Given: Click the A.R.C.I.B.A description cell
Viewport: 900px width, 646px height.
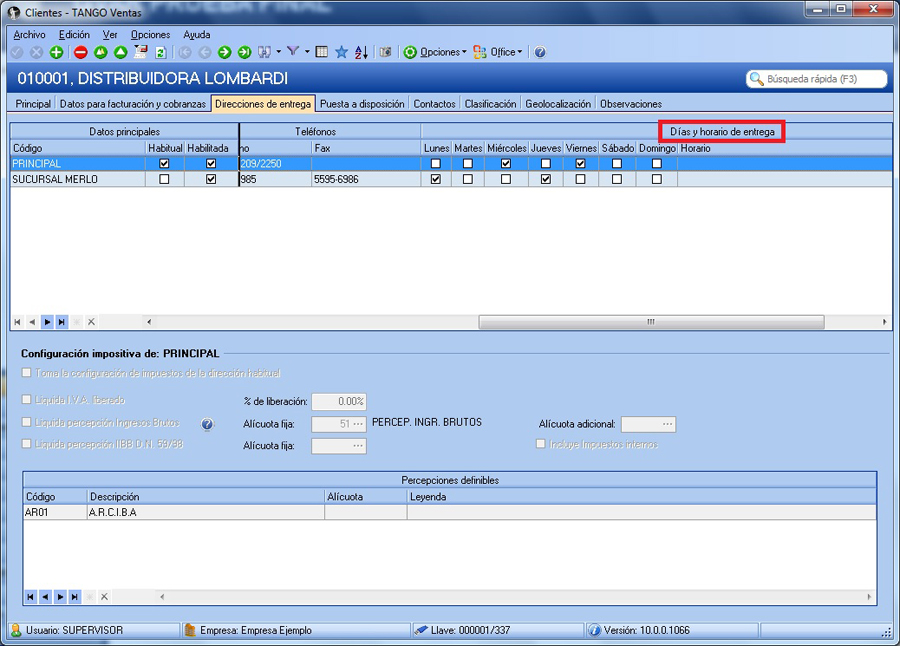Looking at the screenshot, I should pyautogui.click(x=205, y=512).
